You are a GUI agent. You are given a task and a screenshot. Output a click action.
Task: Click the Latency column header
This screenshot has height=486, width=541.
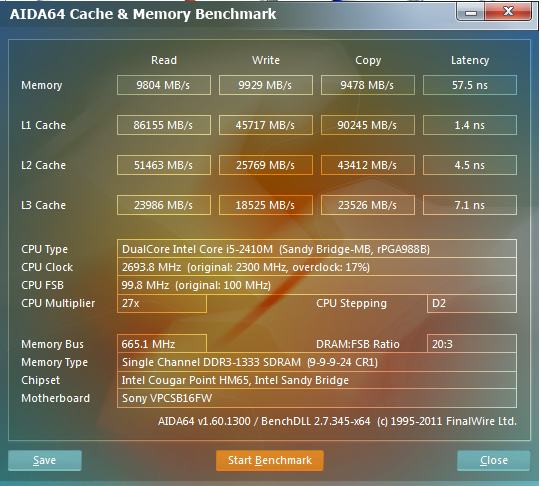tap(470, 60)
